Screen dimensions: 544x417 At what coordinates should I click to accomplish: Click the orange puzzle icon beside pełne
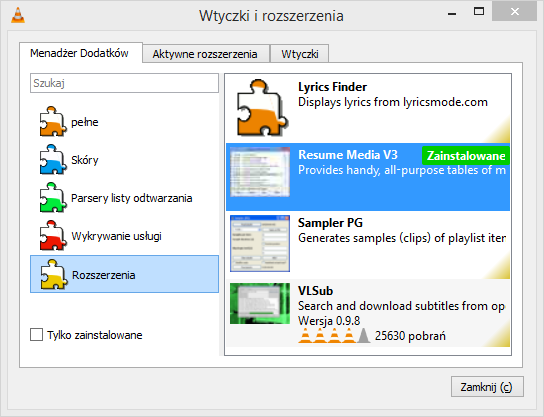(53, 121)
